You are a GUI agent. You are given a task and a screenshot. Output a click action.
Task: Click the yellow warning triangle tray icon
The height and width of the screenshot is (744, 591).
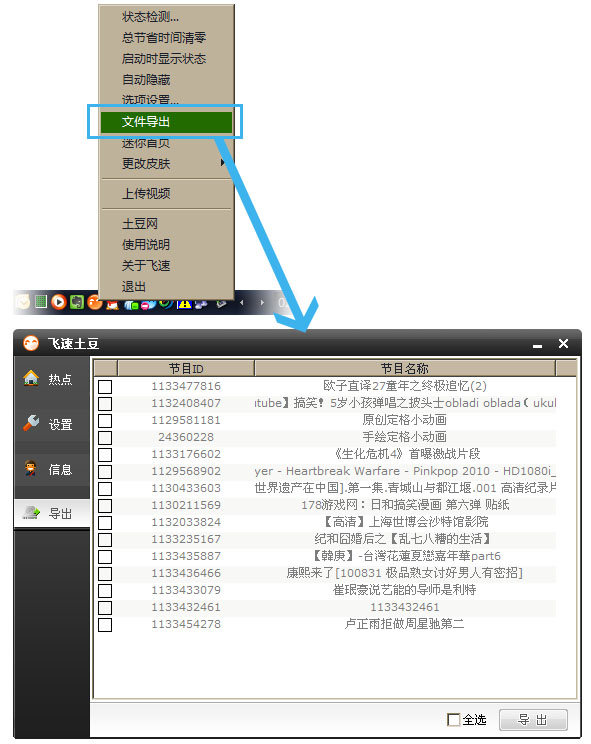tap(184, 304)
